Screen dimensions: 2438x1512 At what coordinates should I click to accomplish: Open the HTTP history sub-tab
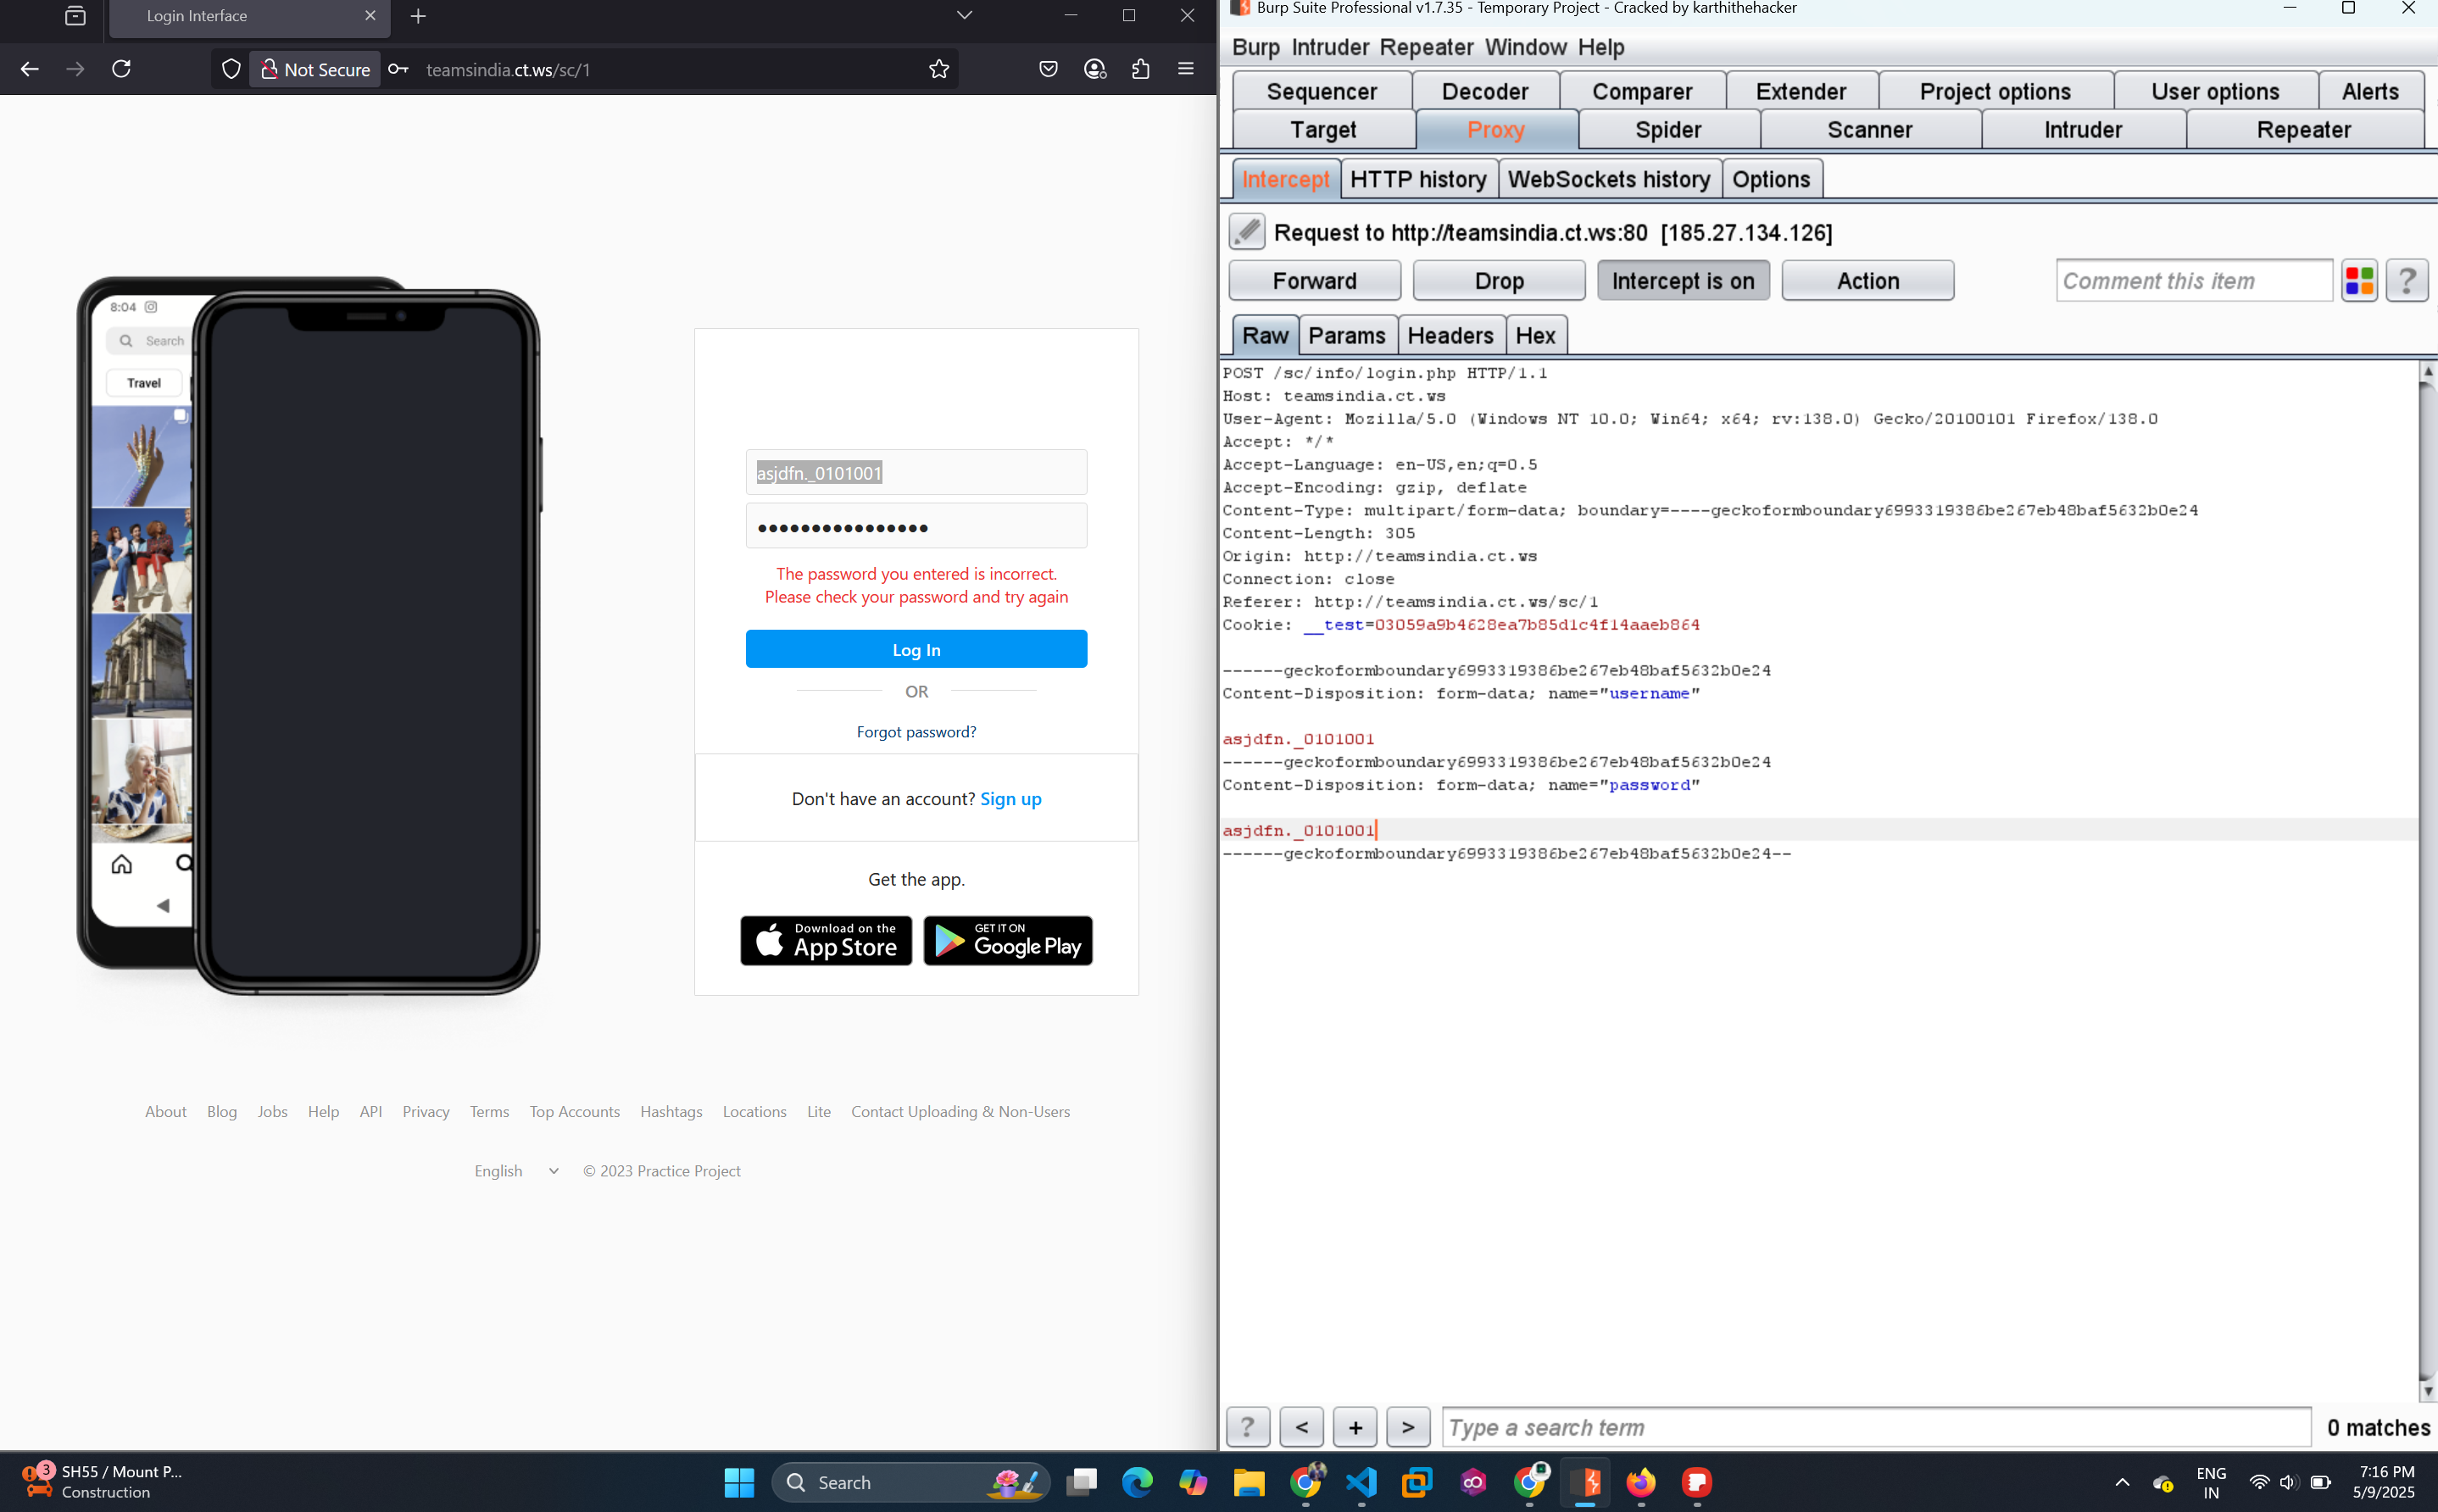click(1418, 179)
